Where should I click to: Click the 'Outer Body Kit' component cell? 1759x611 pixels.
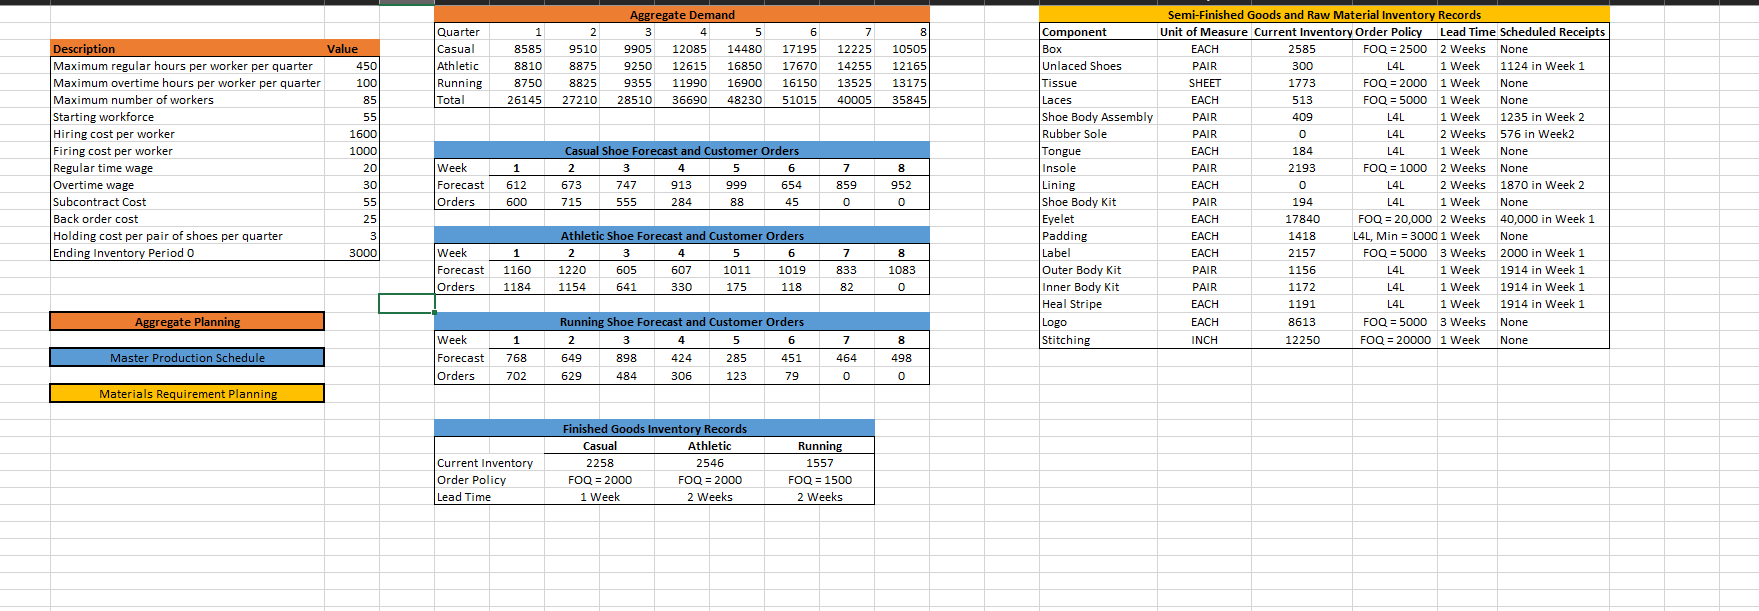tap(1099, 270)
